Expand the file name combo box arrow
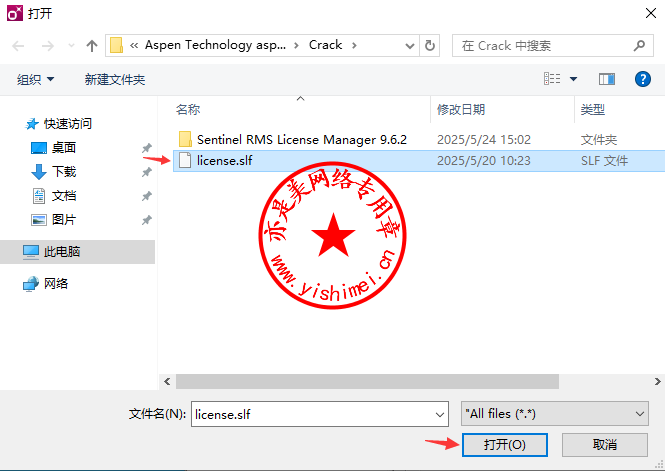The width and height of the screenshot is (665, 471). click(440, 414)
